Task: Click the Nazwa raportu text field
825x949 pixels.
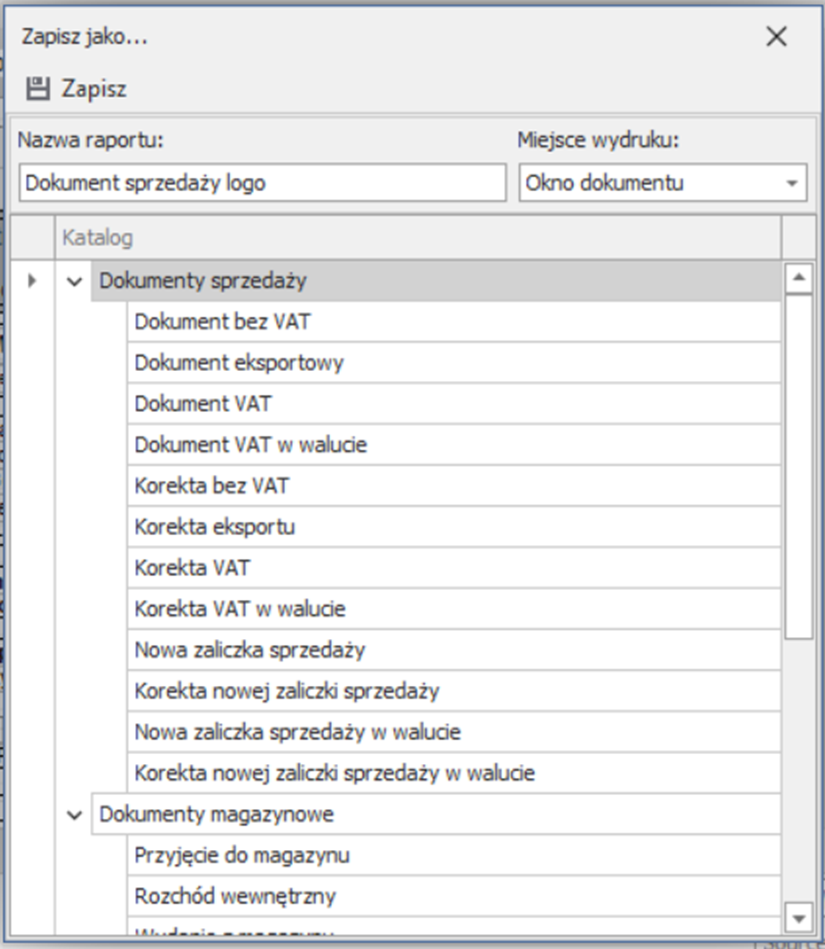Action: point(262,184)
